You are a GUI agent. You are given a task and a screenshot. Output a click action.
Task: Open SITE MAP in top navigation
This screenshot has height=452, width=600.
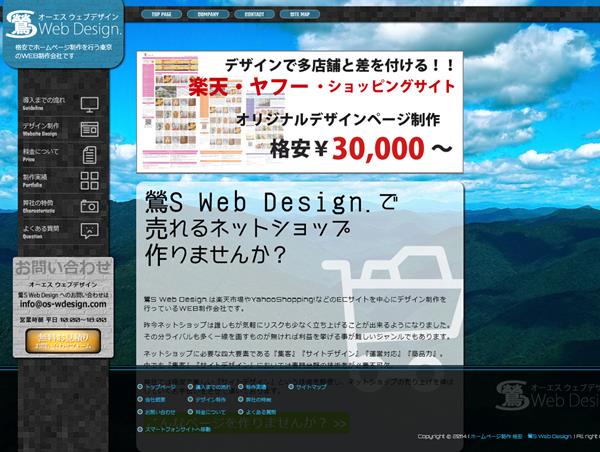300,14
